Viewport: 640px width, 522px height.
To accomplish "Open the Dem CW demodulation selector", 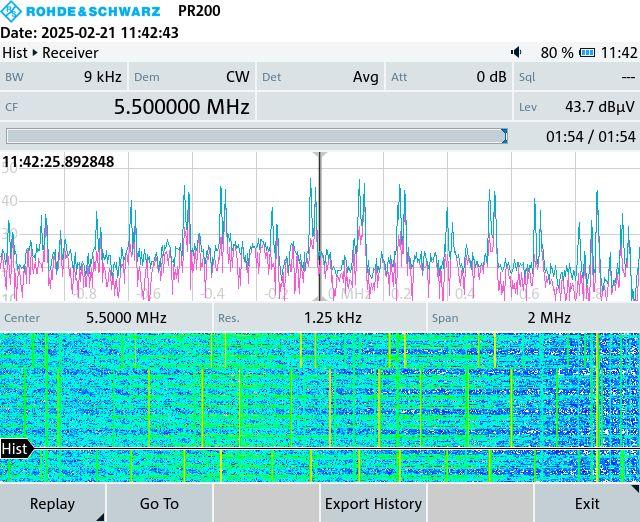I will pyautogui.click(x=191, y=77).
